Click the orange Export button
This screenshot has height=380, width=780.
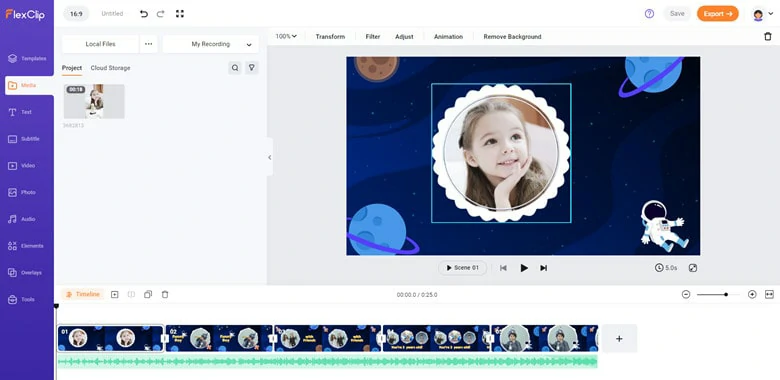[x=718, y=14]
